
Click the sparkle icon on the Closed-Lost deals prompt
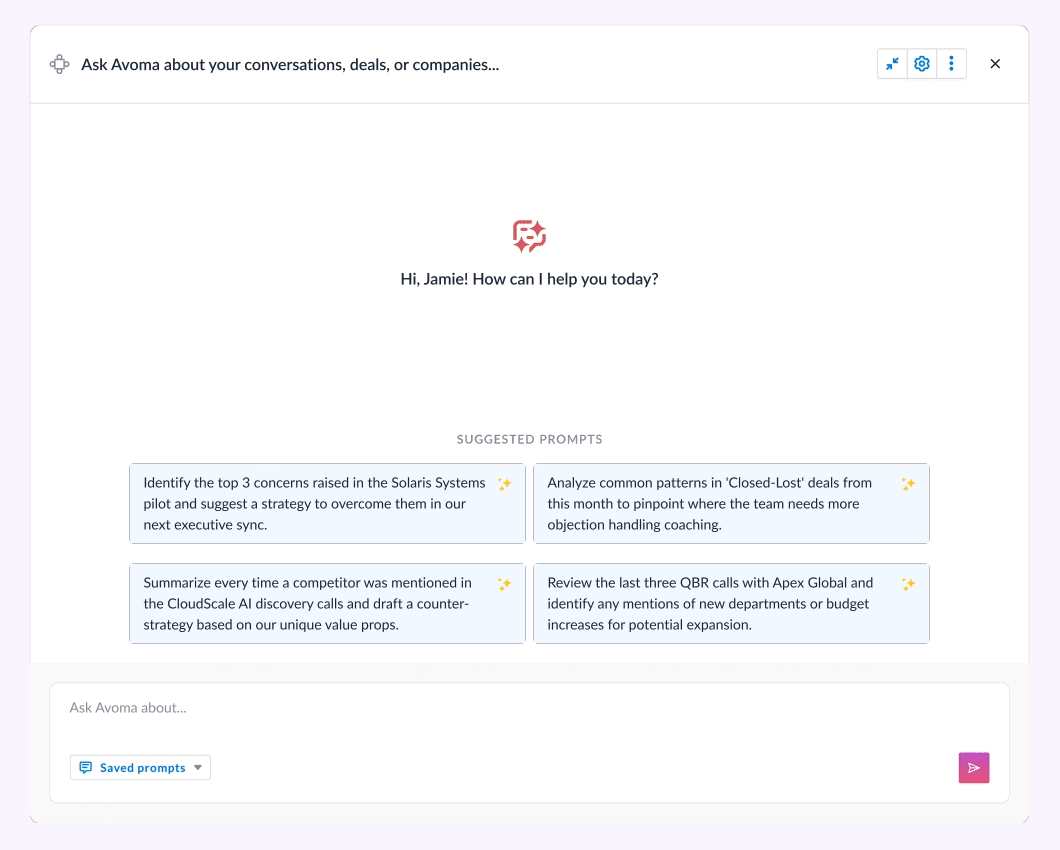click(909, 483)
